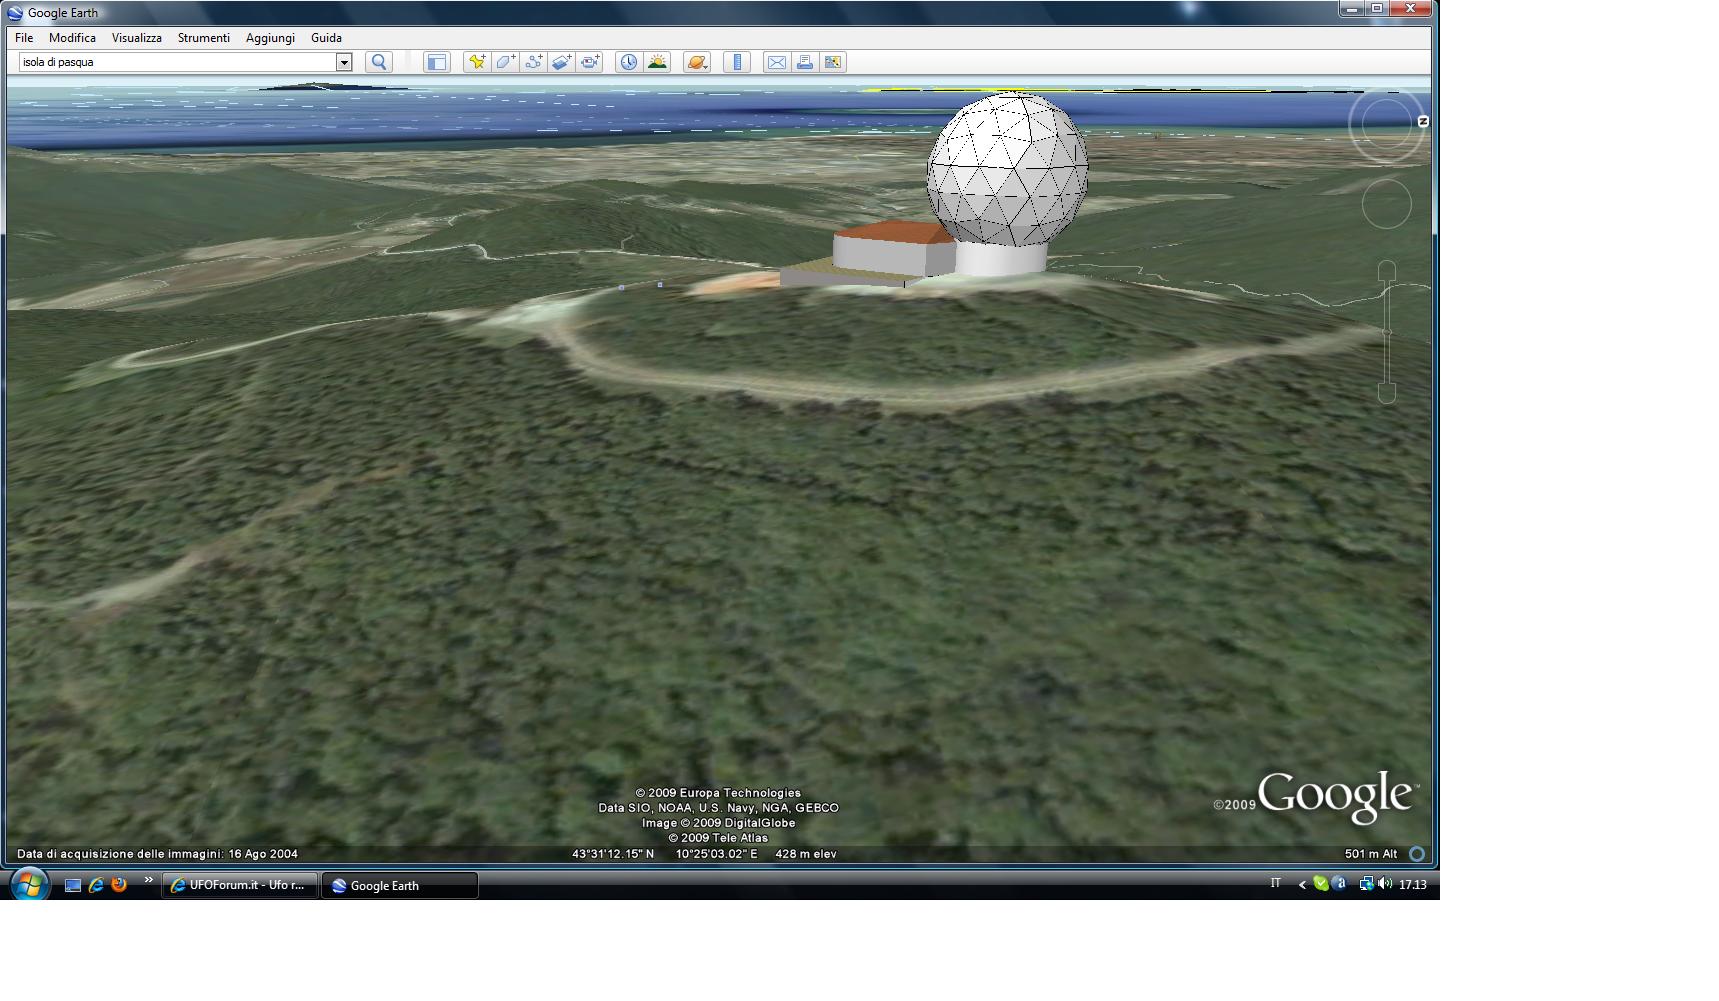Viewport: 1719px width, 1001px height.
Task: Click the email envelope icon
Action: pyautogui.click(x=776, y=62)
